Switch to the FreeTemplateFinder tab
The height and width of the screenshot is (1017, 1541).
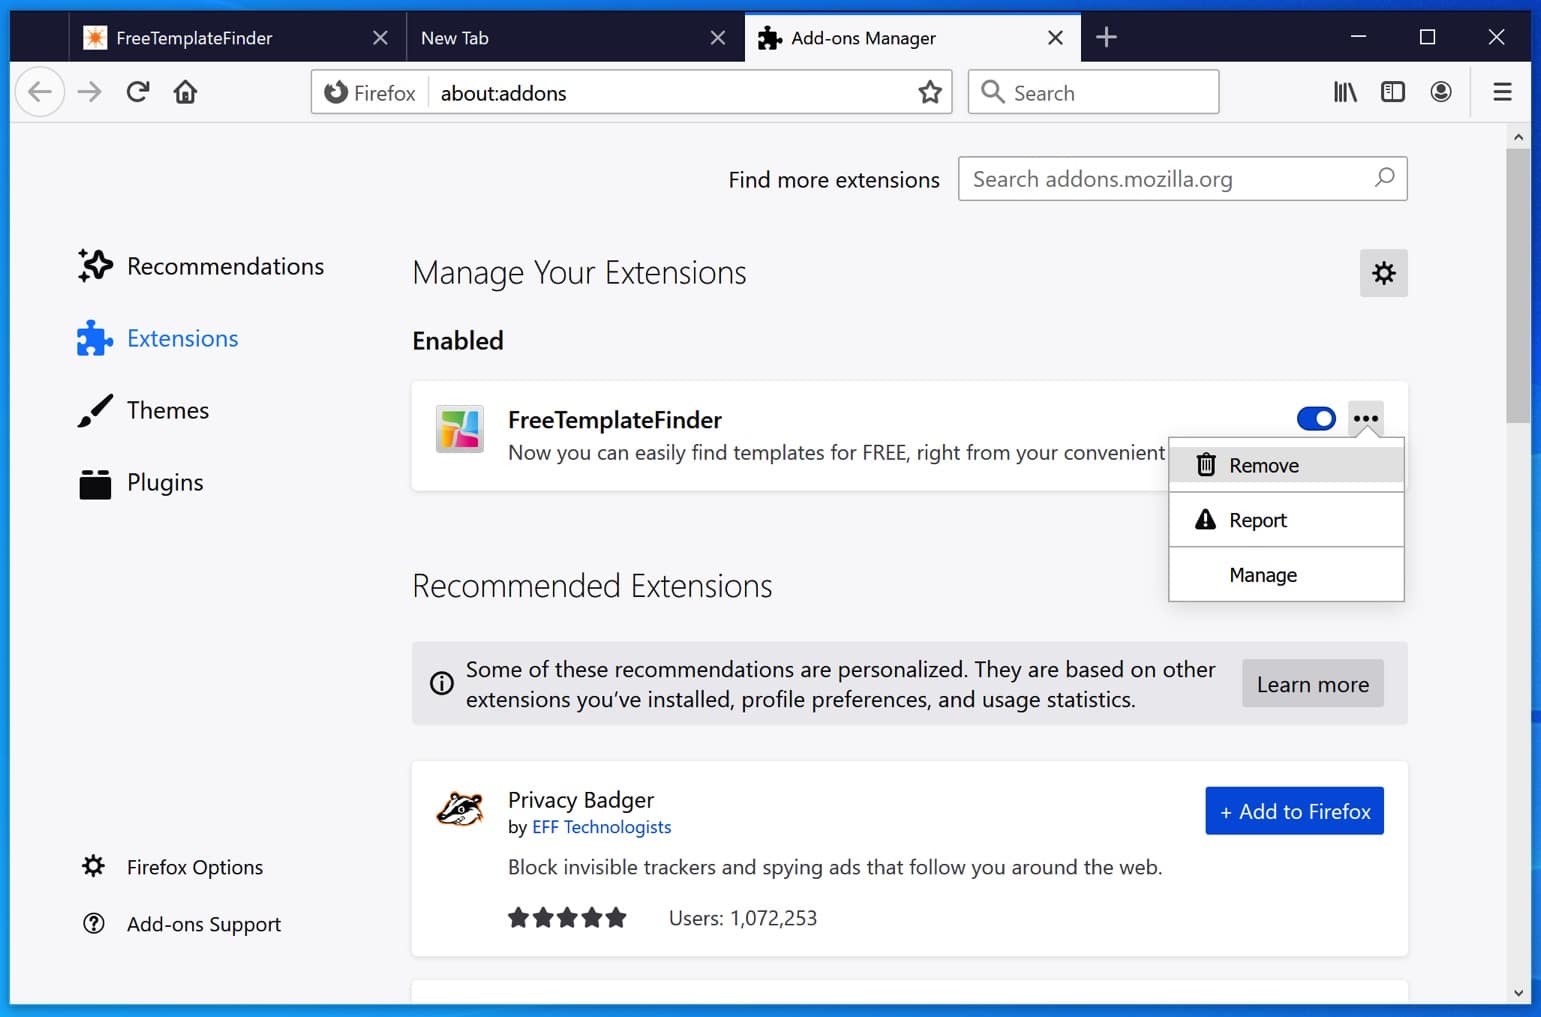(238, 38)
